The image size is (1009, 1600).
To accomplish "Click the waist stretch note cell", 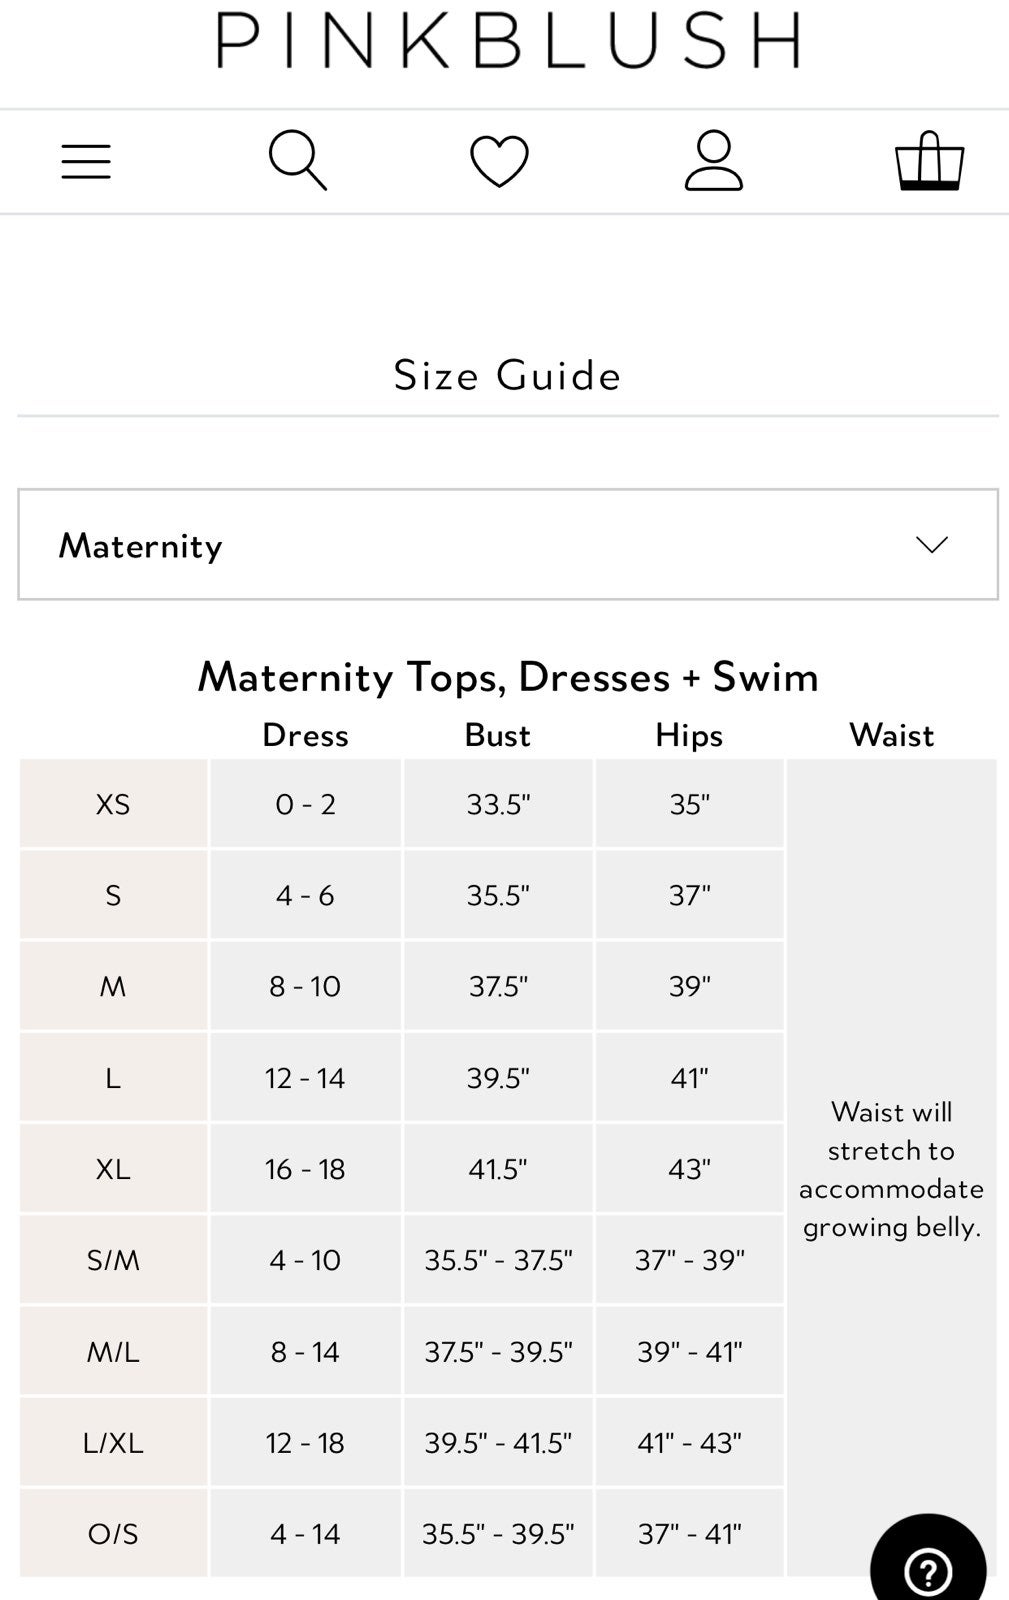I will [891, 1168].
